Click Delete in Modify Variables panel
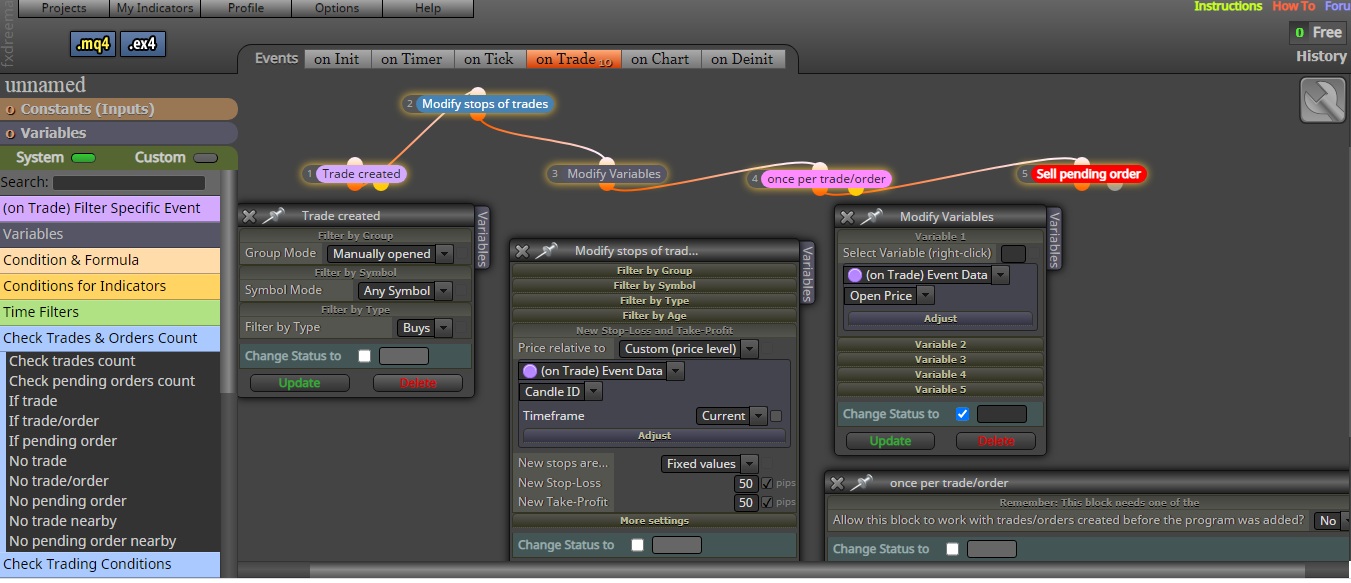Screen dimensions: 1351x583 (x=996, y=441)
